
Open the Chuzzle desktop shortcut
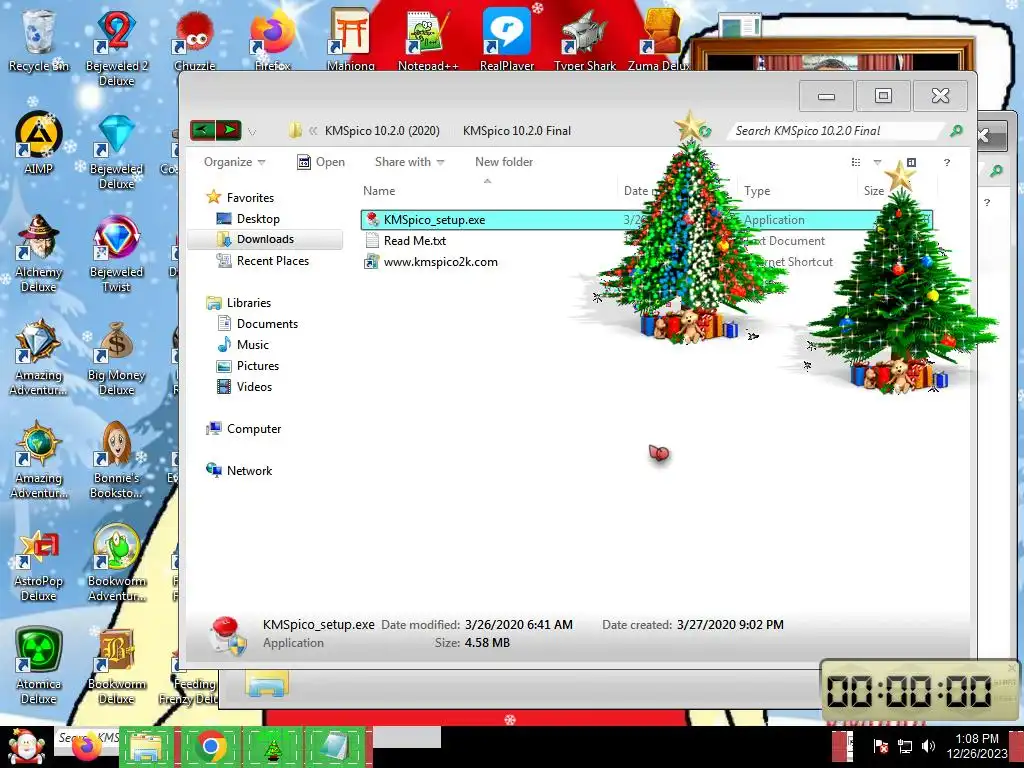(x=194, y=40)
